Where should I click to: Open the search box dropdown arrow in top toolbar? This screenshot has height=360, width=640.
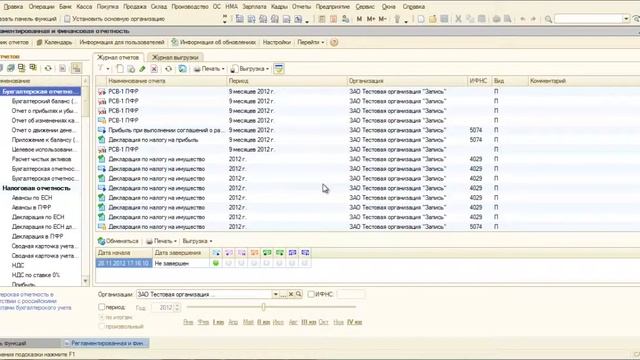[626, 19]
